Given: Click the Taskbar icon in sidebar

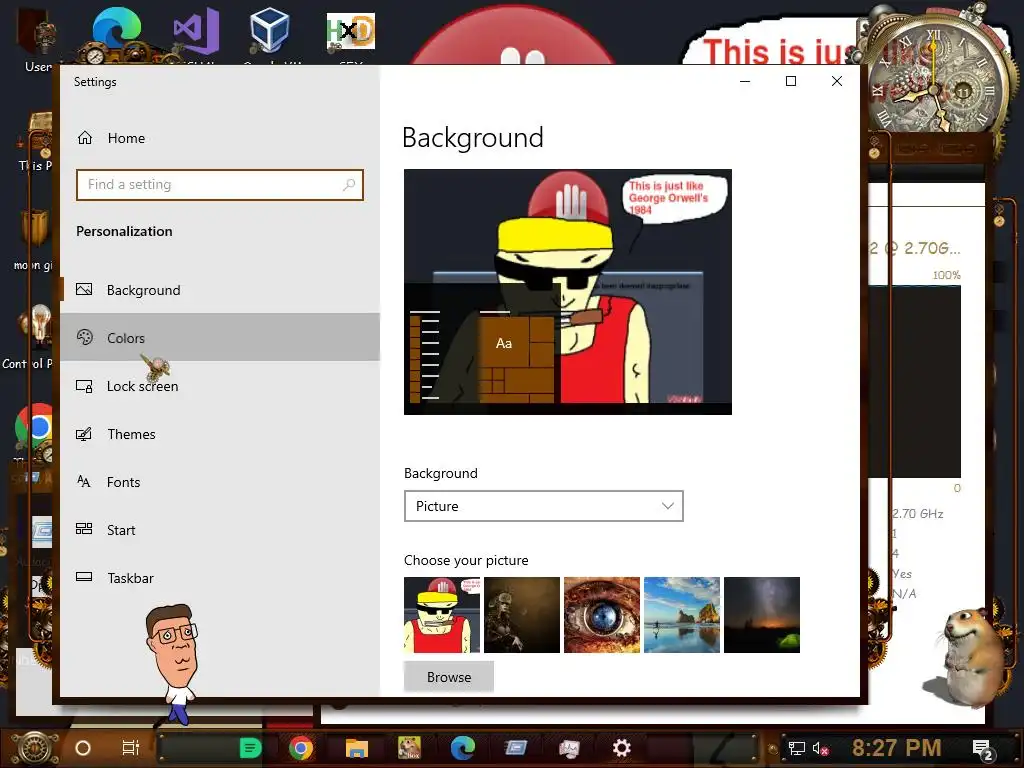Looking at the screenshot, I should click(84, 577).
